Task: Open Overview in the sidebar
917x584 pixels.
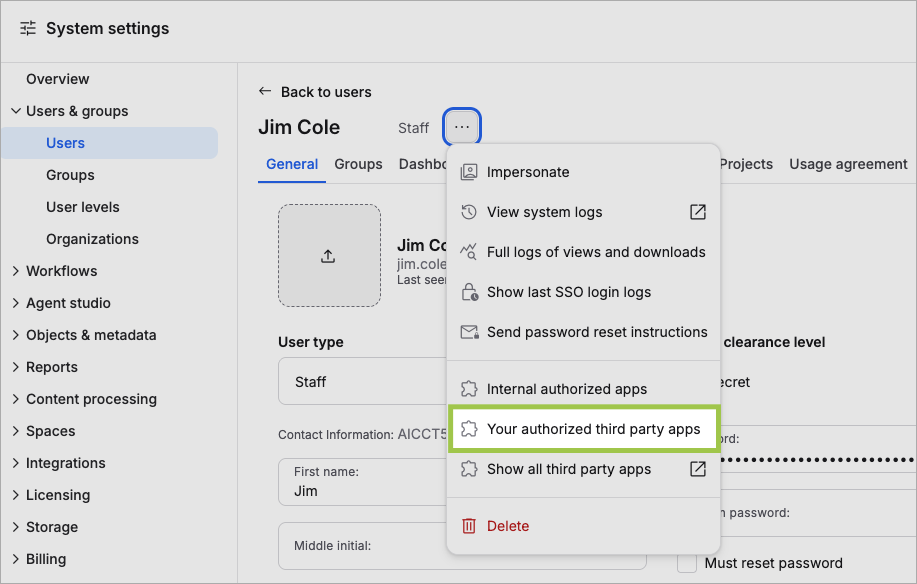Action: (57, 79)
